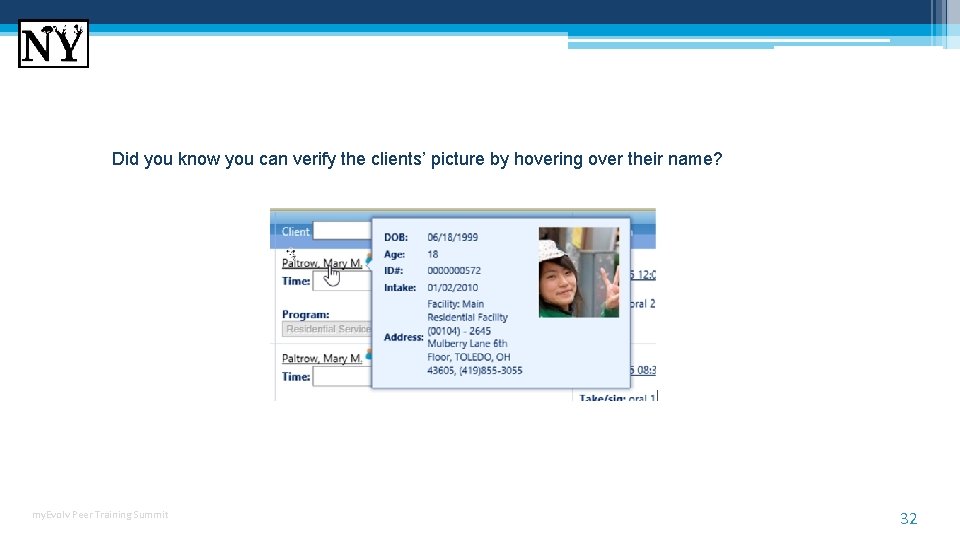960x540 pixels.
Task: Click the date link ending in 08:3
Action: [x=643, y=370]
